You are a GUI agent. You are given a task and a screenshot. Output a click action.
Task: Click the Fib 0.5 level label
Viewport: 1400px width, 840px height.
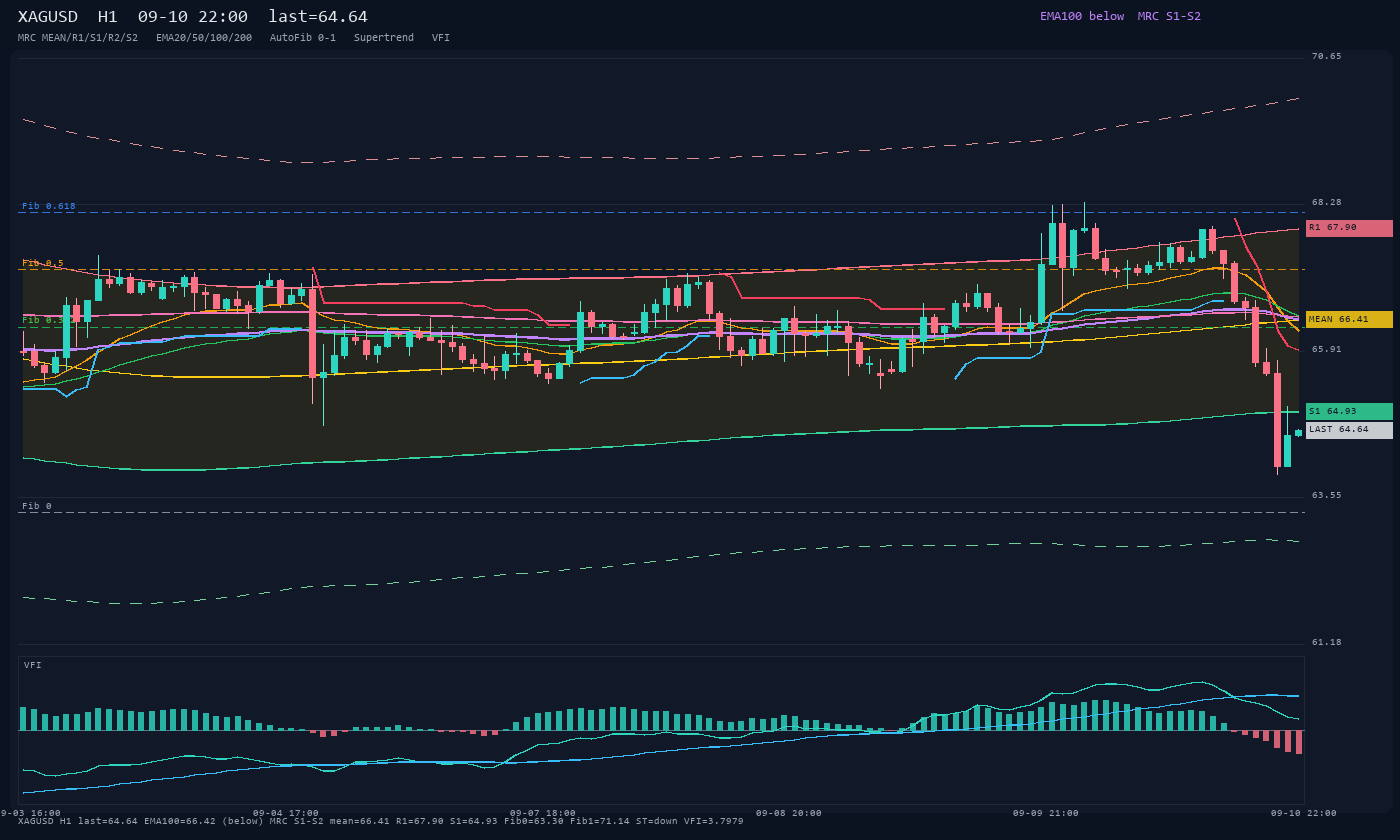[43, 263]
